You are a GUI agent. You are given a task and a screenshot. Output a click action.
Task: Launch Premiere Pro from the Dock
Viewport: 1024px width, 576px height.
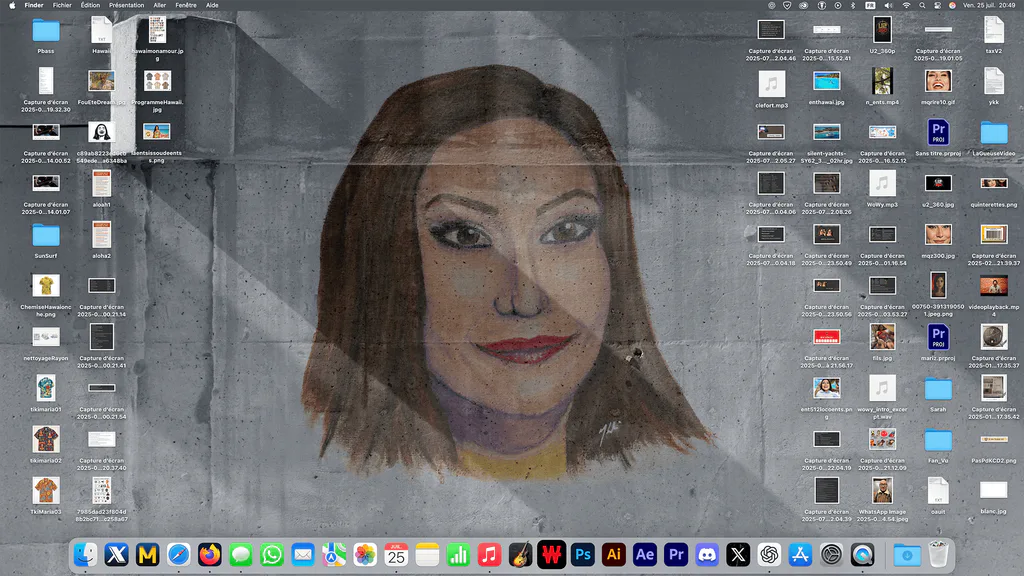pyautogui.click(x=676, y=555)
